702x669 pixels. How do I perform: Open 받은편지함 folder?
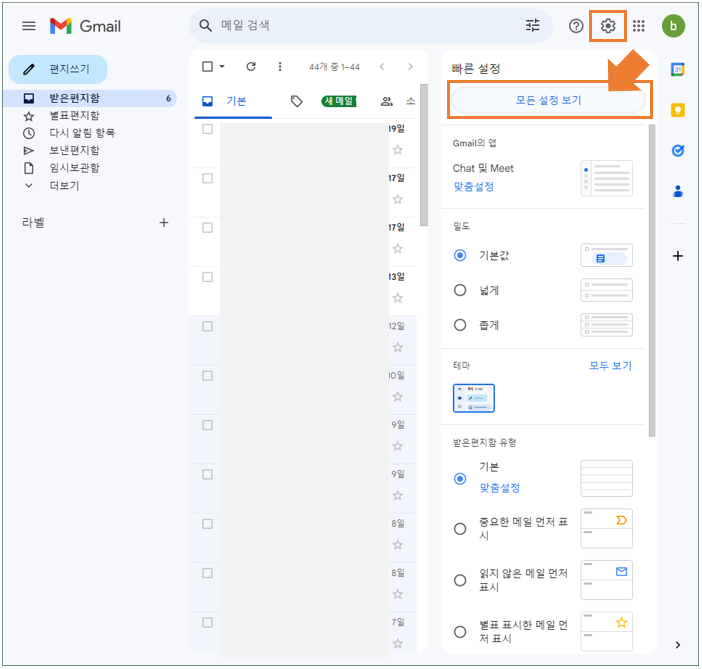click(x=92, y=98)
